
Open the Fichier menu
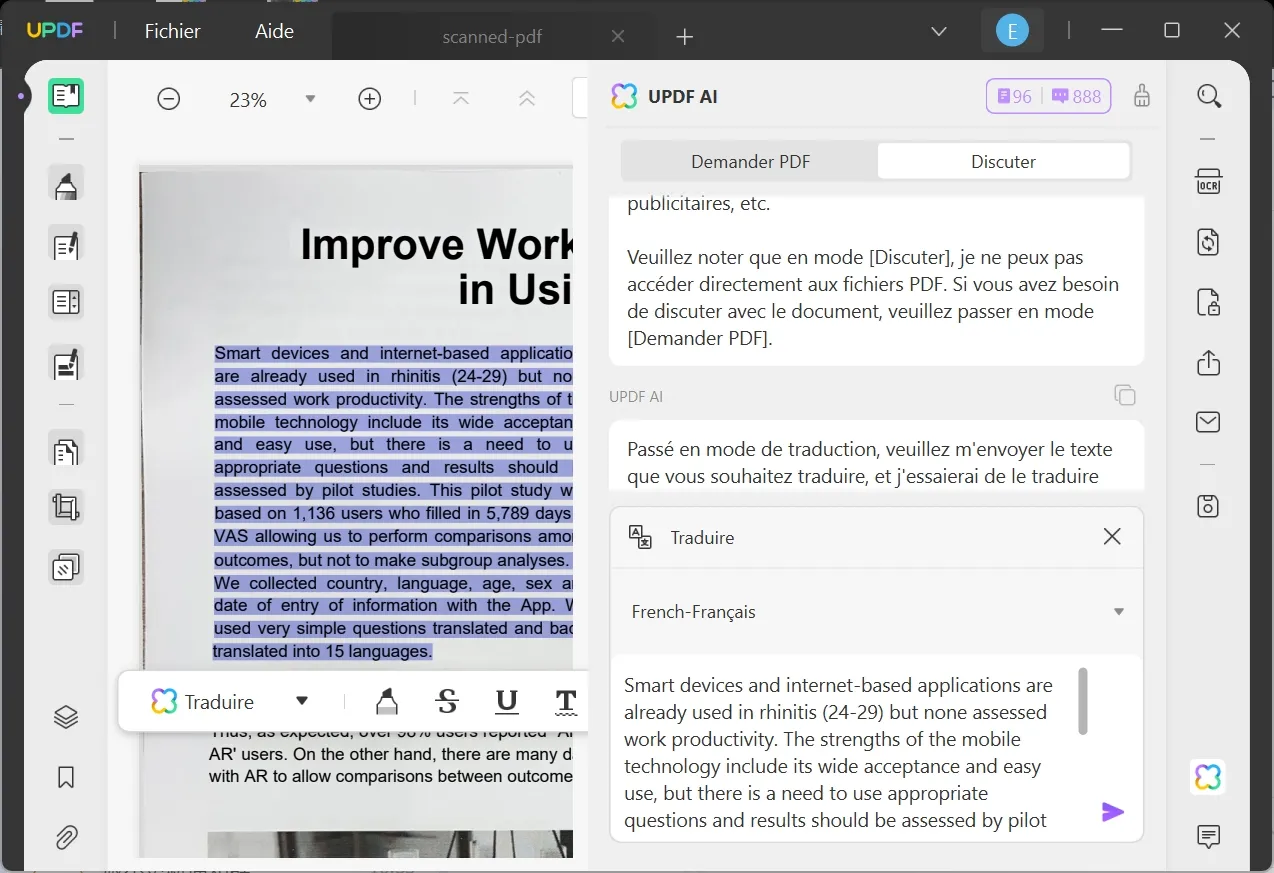tap(173, 31)
